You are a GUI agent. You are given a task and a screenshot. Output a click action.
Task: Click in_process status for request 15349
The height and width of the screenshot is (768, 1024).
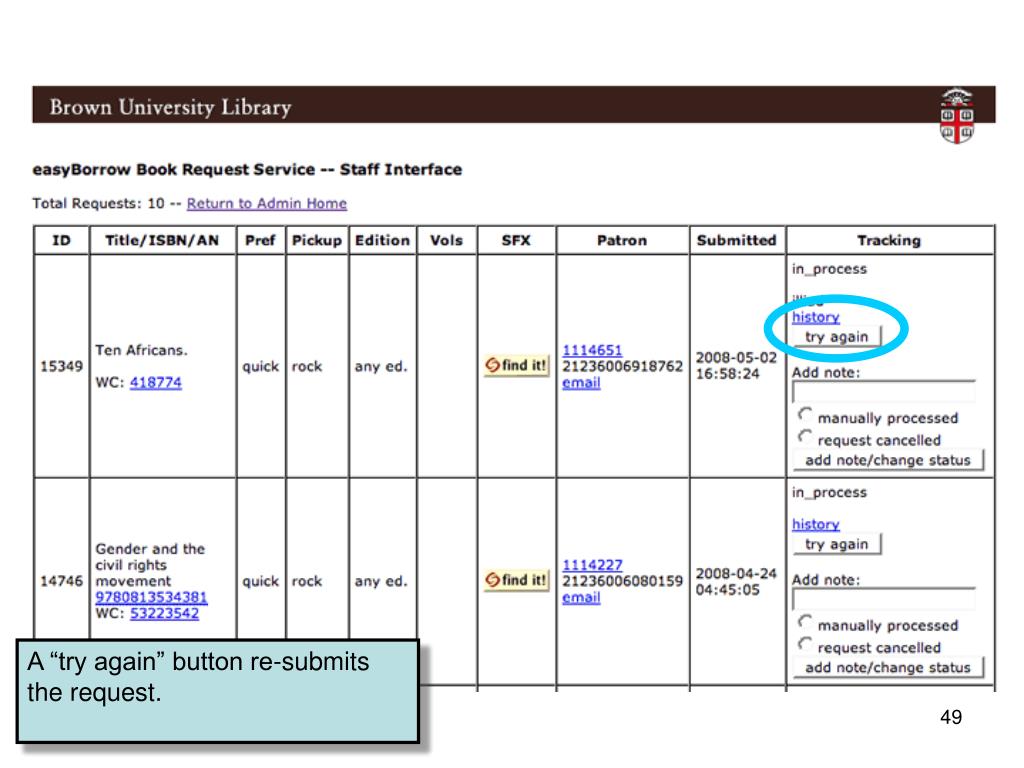point(829,269)
